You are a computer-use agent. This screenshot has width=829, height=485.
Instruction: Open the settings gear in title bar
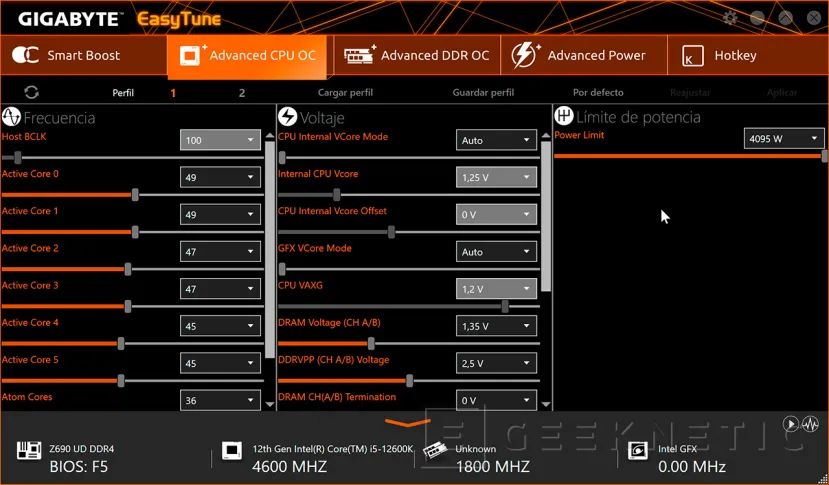[x=730, y=18]
